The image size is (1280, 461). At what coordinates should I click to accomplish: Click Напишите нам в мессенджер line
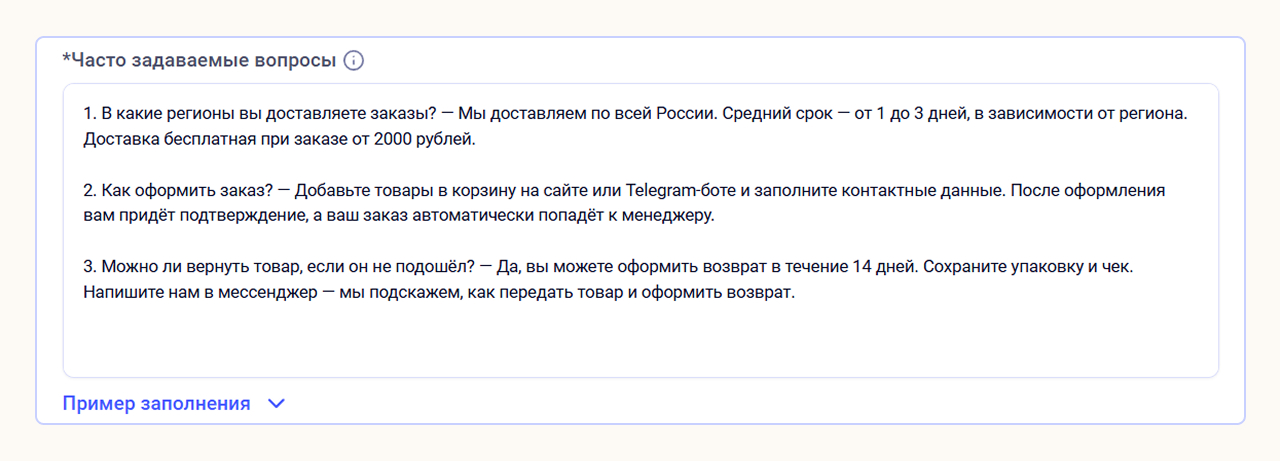pos(190,292)
